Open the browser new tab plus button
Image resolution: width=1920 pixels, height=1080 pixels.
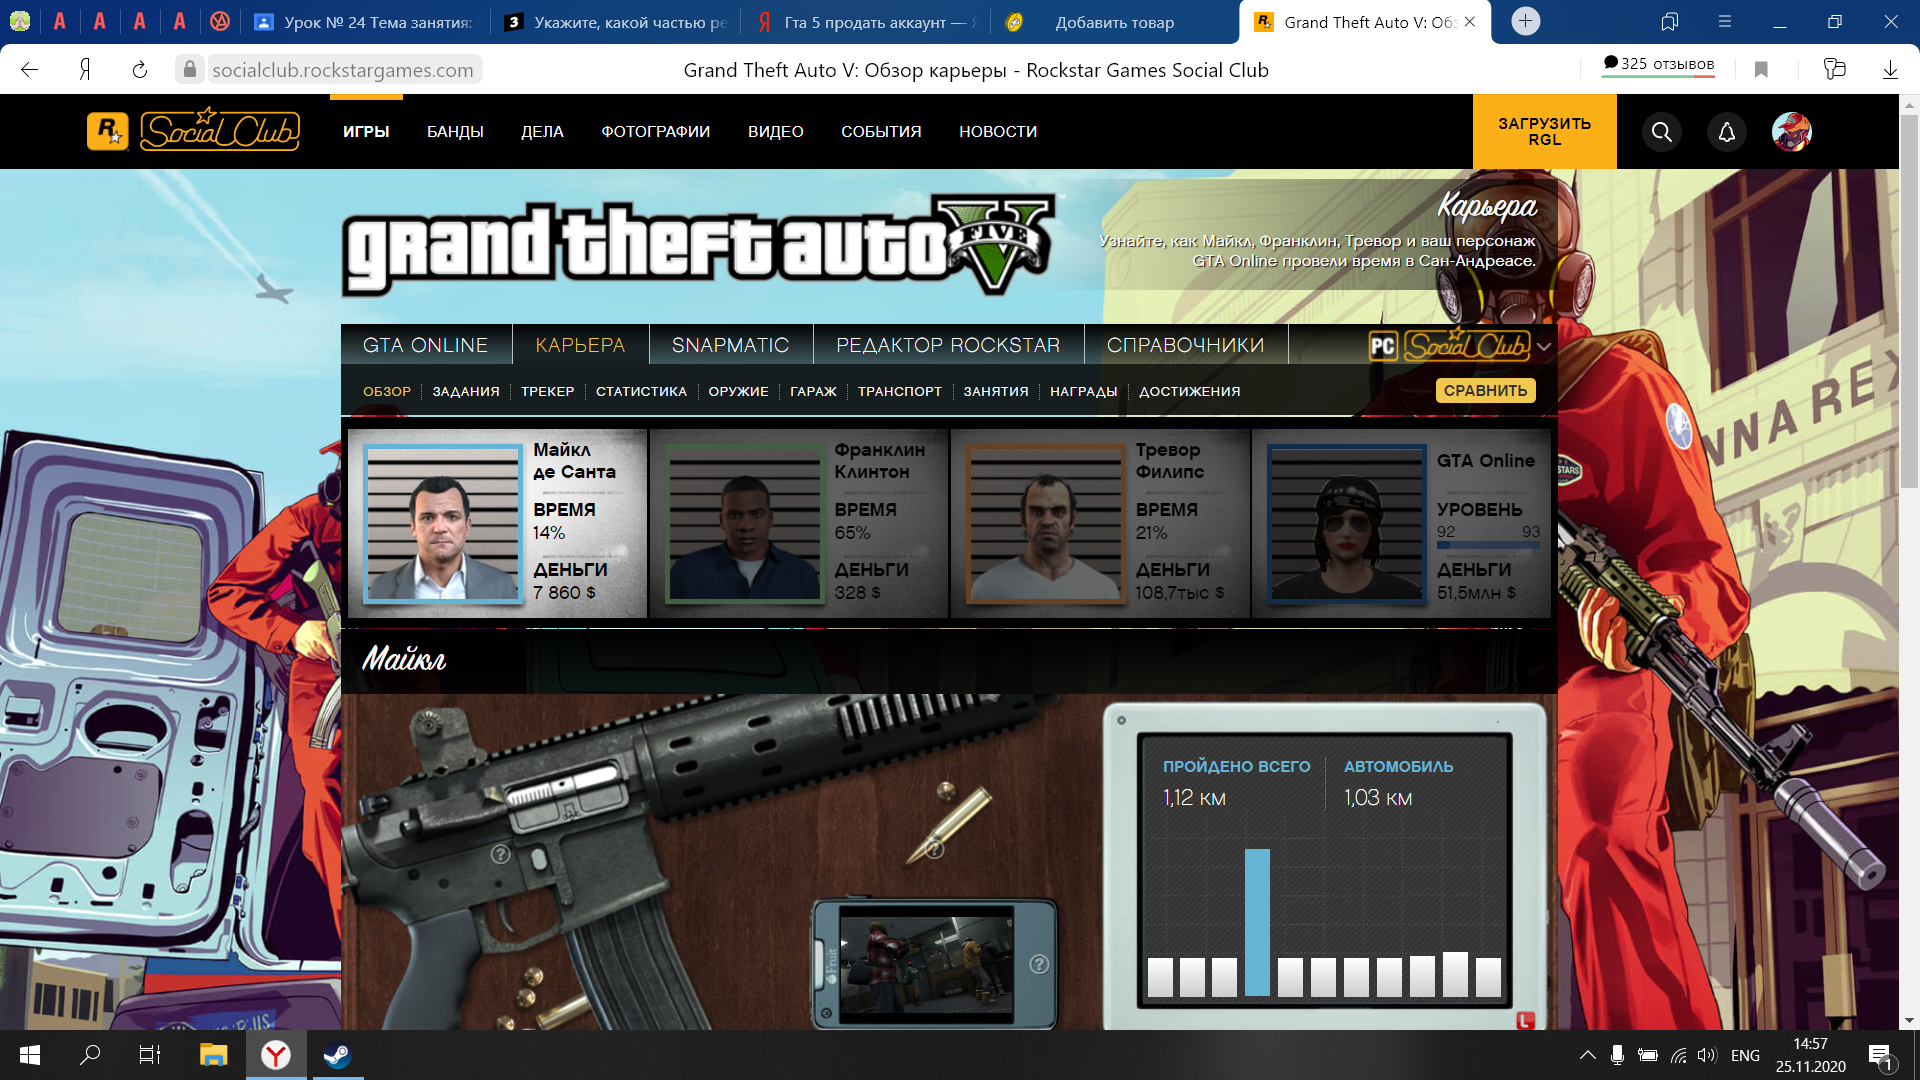(1525, 21)
